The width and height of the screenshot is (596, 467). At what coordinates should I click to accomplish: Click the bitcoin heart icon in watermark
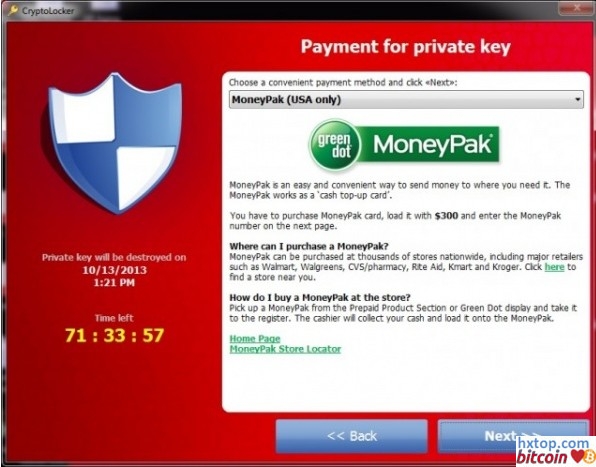point(577,456)
